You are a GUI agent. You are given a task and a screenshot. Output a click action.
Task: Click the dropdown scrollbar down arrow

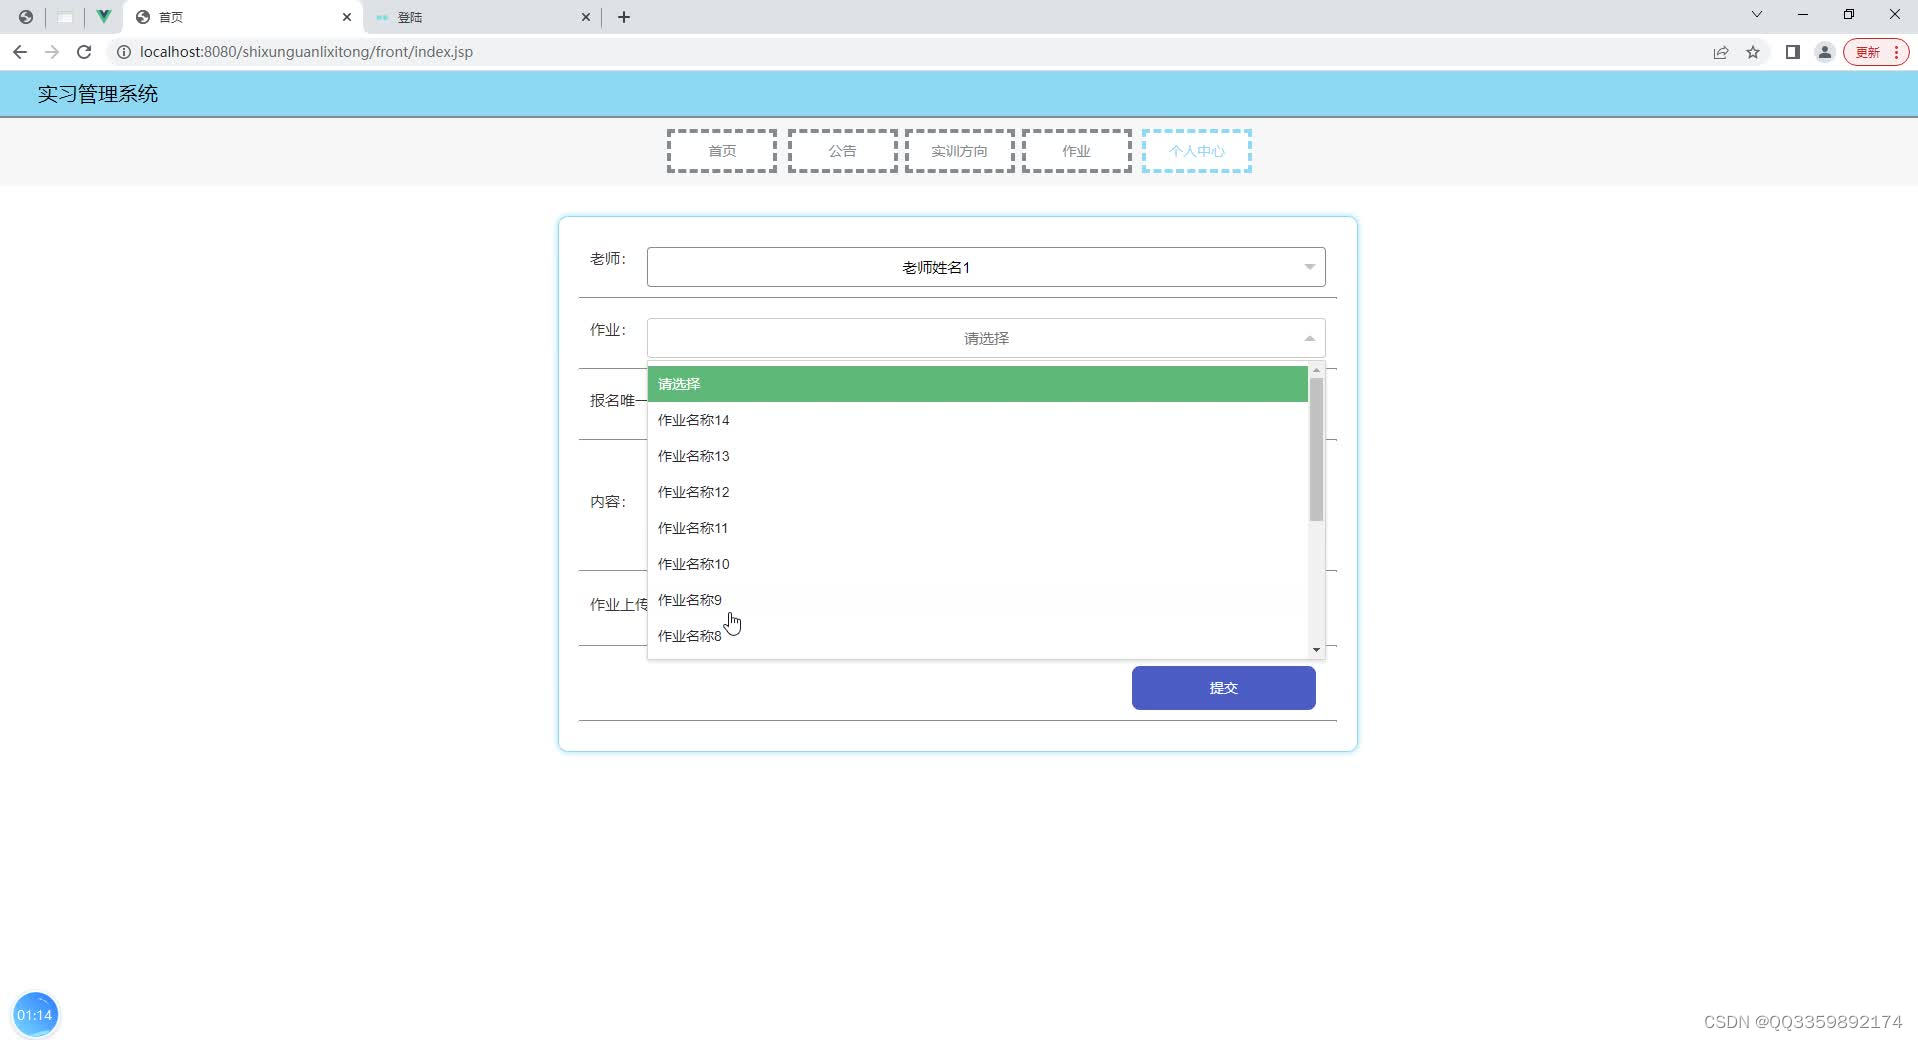1316,650
